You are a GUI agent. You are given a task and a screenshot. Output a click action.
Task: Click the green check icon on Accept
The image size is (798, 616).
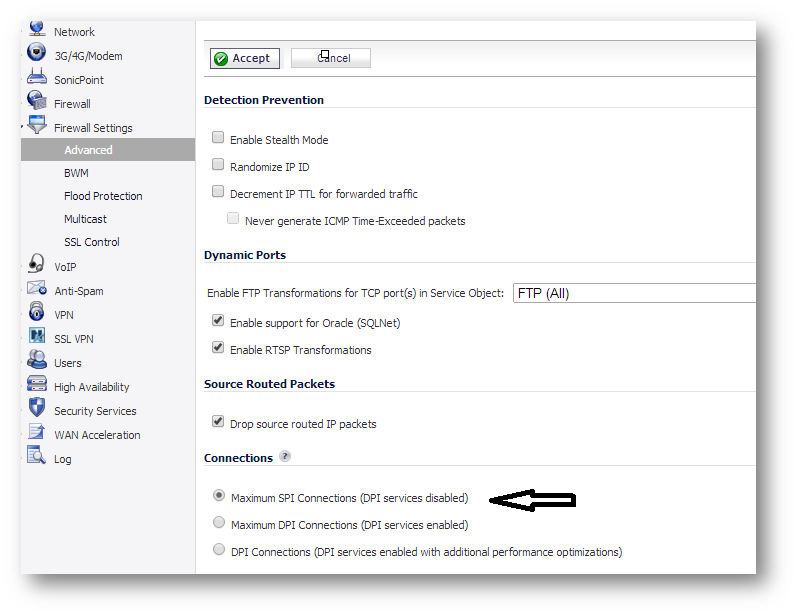pos(221,59)
